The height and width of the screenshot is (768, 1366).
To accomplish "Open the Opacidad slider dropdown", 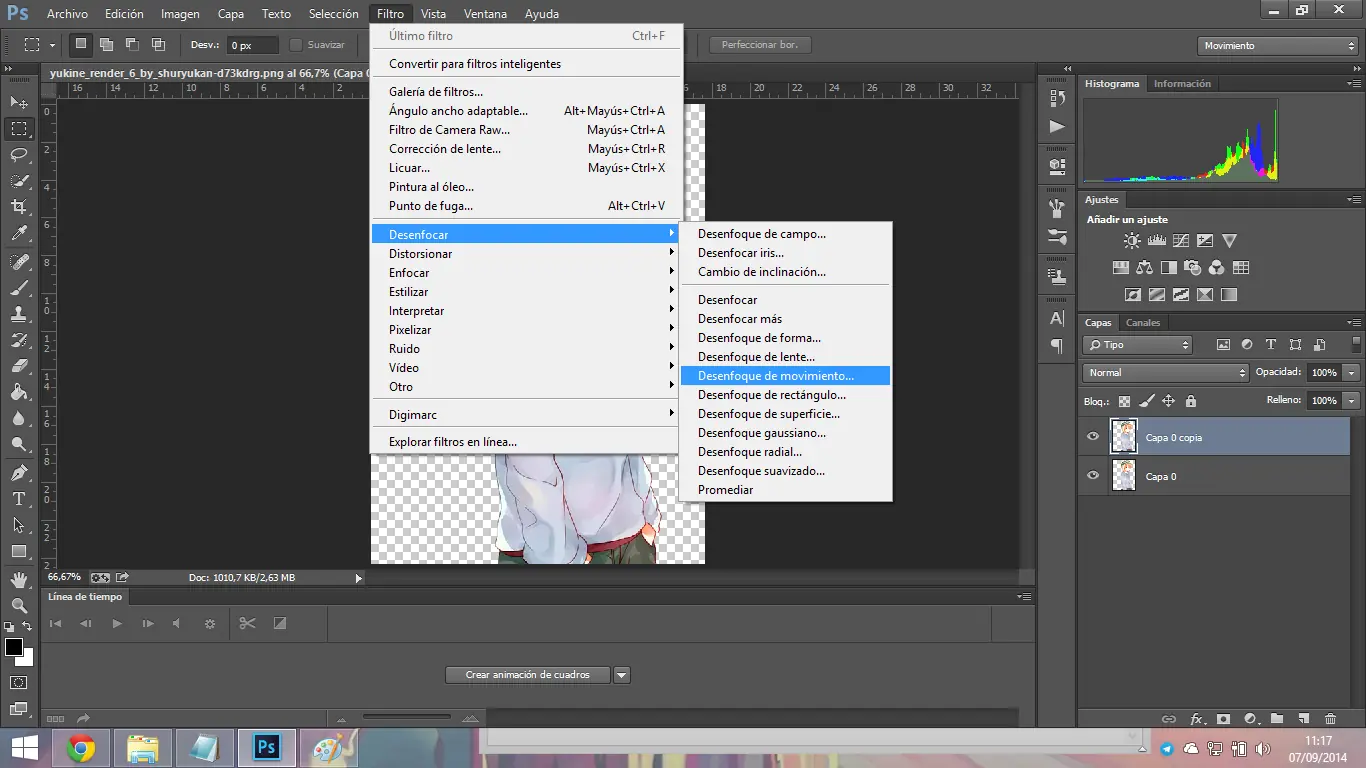I will [1352, 373].
